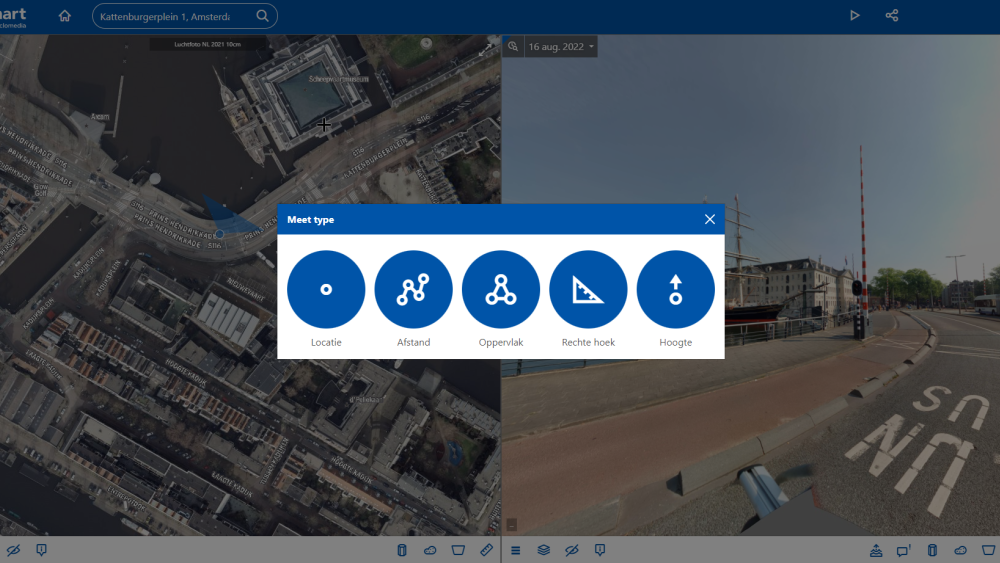The width and height of the screenshot is (1000, 563).
Task: Toggle visibility eye in map toolbar
Action: 14,550
